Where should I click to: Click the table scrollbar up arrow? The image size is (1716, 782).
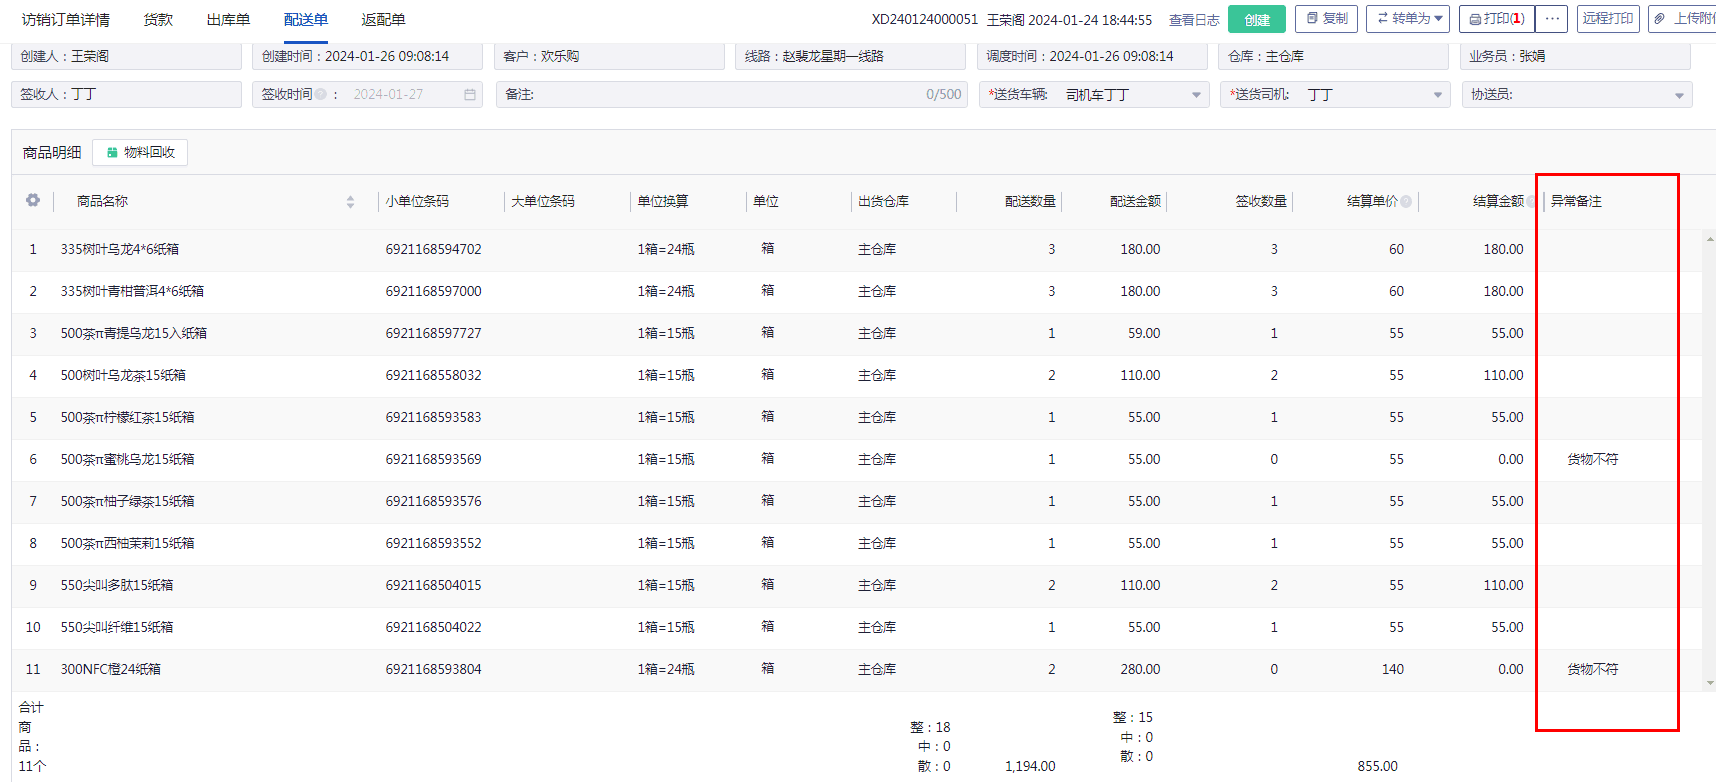pos(1709,239)
